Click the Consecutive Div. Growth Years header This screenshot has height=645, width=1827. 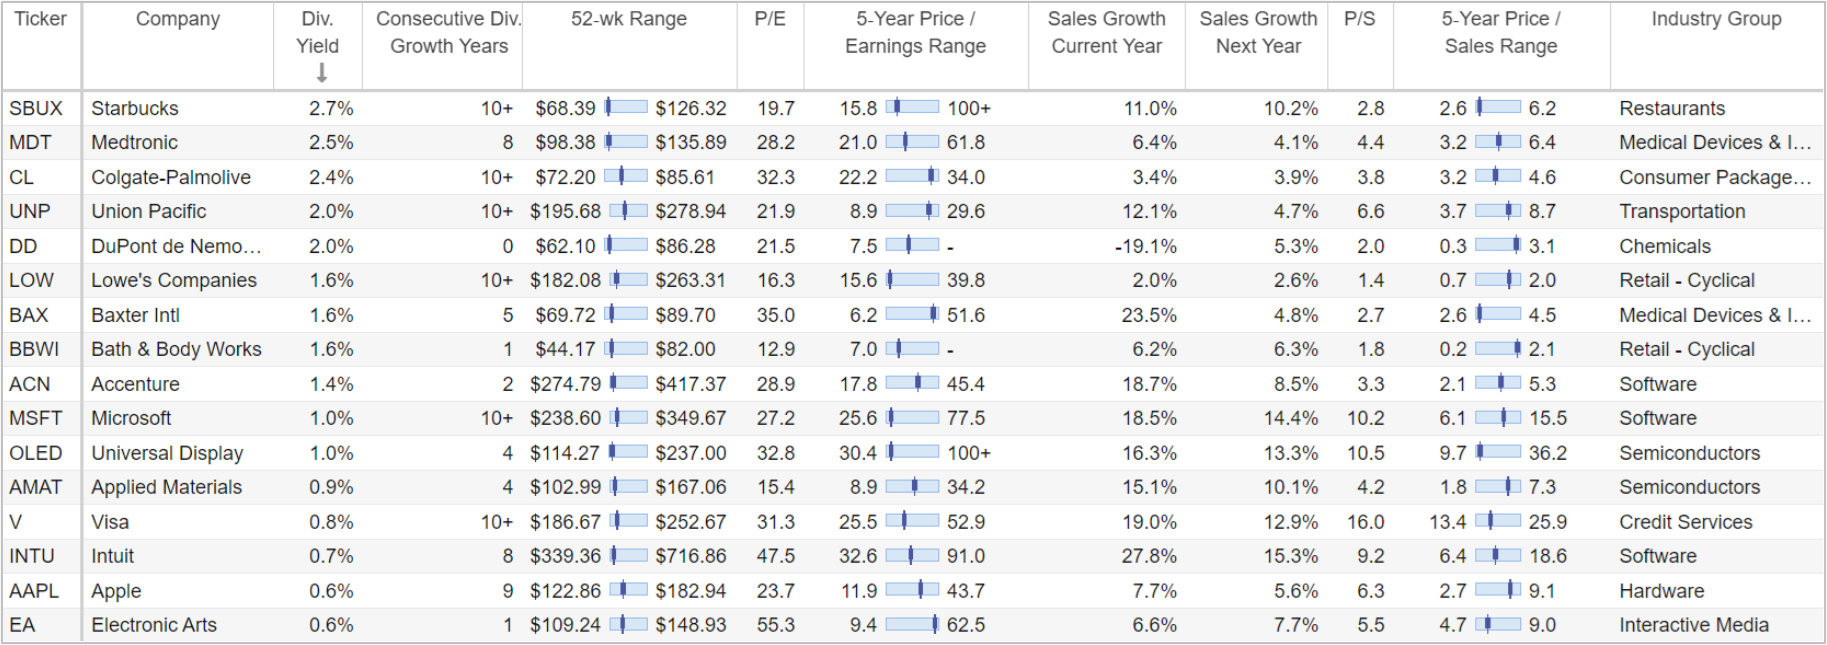[x=448, y=32]
